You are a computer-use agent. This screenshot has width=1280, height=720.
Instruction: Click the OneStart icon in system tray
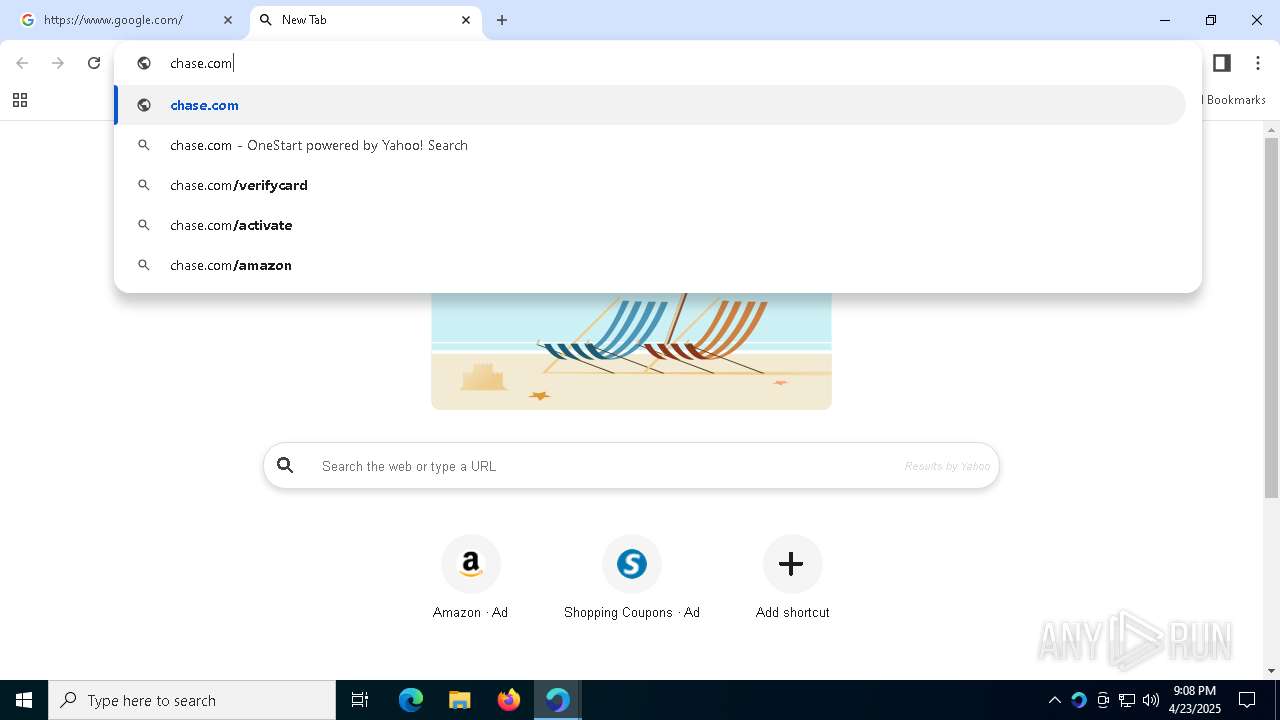(x=1078, y=700)
